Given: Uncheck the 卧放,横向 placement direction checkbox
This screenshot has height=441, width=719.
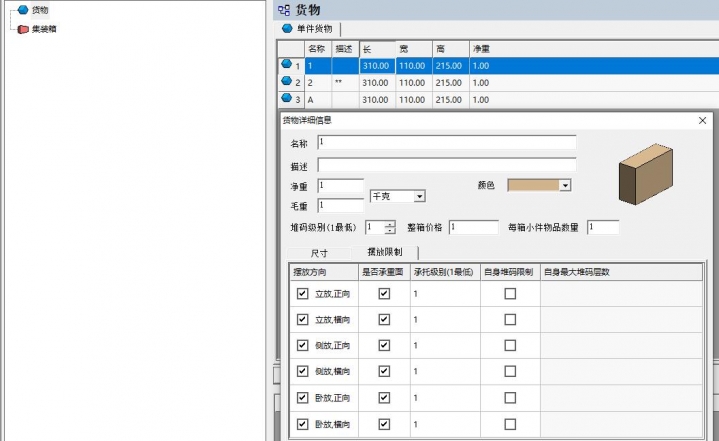Looking at the screenshot, I should click(302, 424).
